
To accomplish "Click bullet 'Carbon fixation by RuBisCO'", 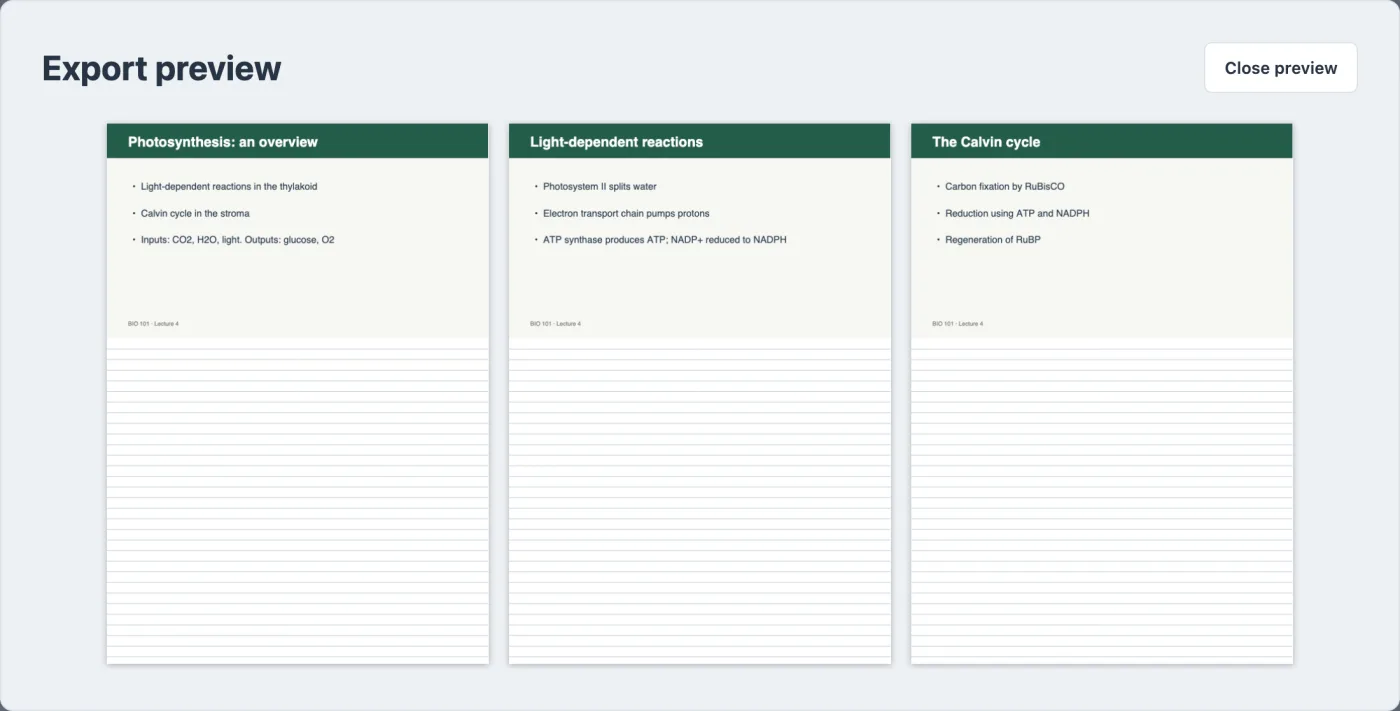I will pyautogui.click(x=1005, y=187).
